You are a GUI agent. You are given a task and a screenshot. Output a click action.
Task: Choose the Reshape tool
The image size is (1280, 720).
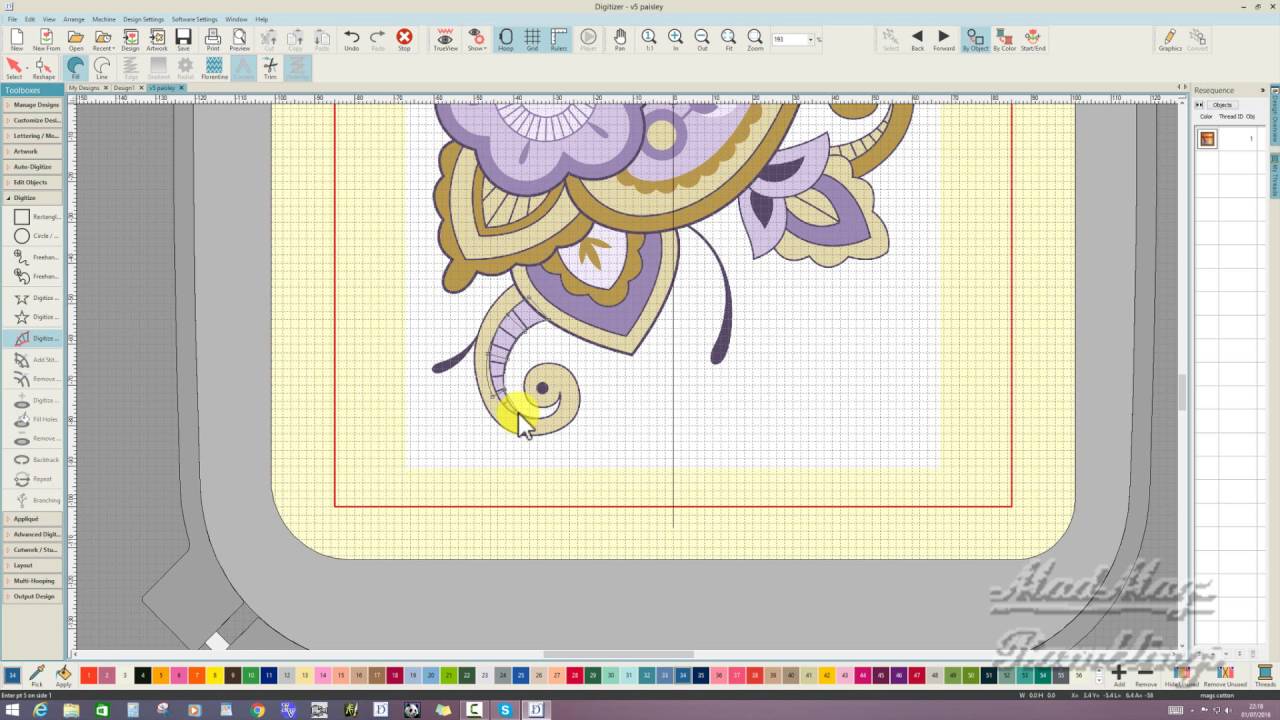coord(43,68)
